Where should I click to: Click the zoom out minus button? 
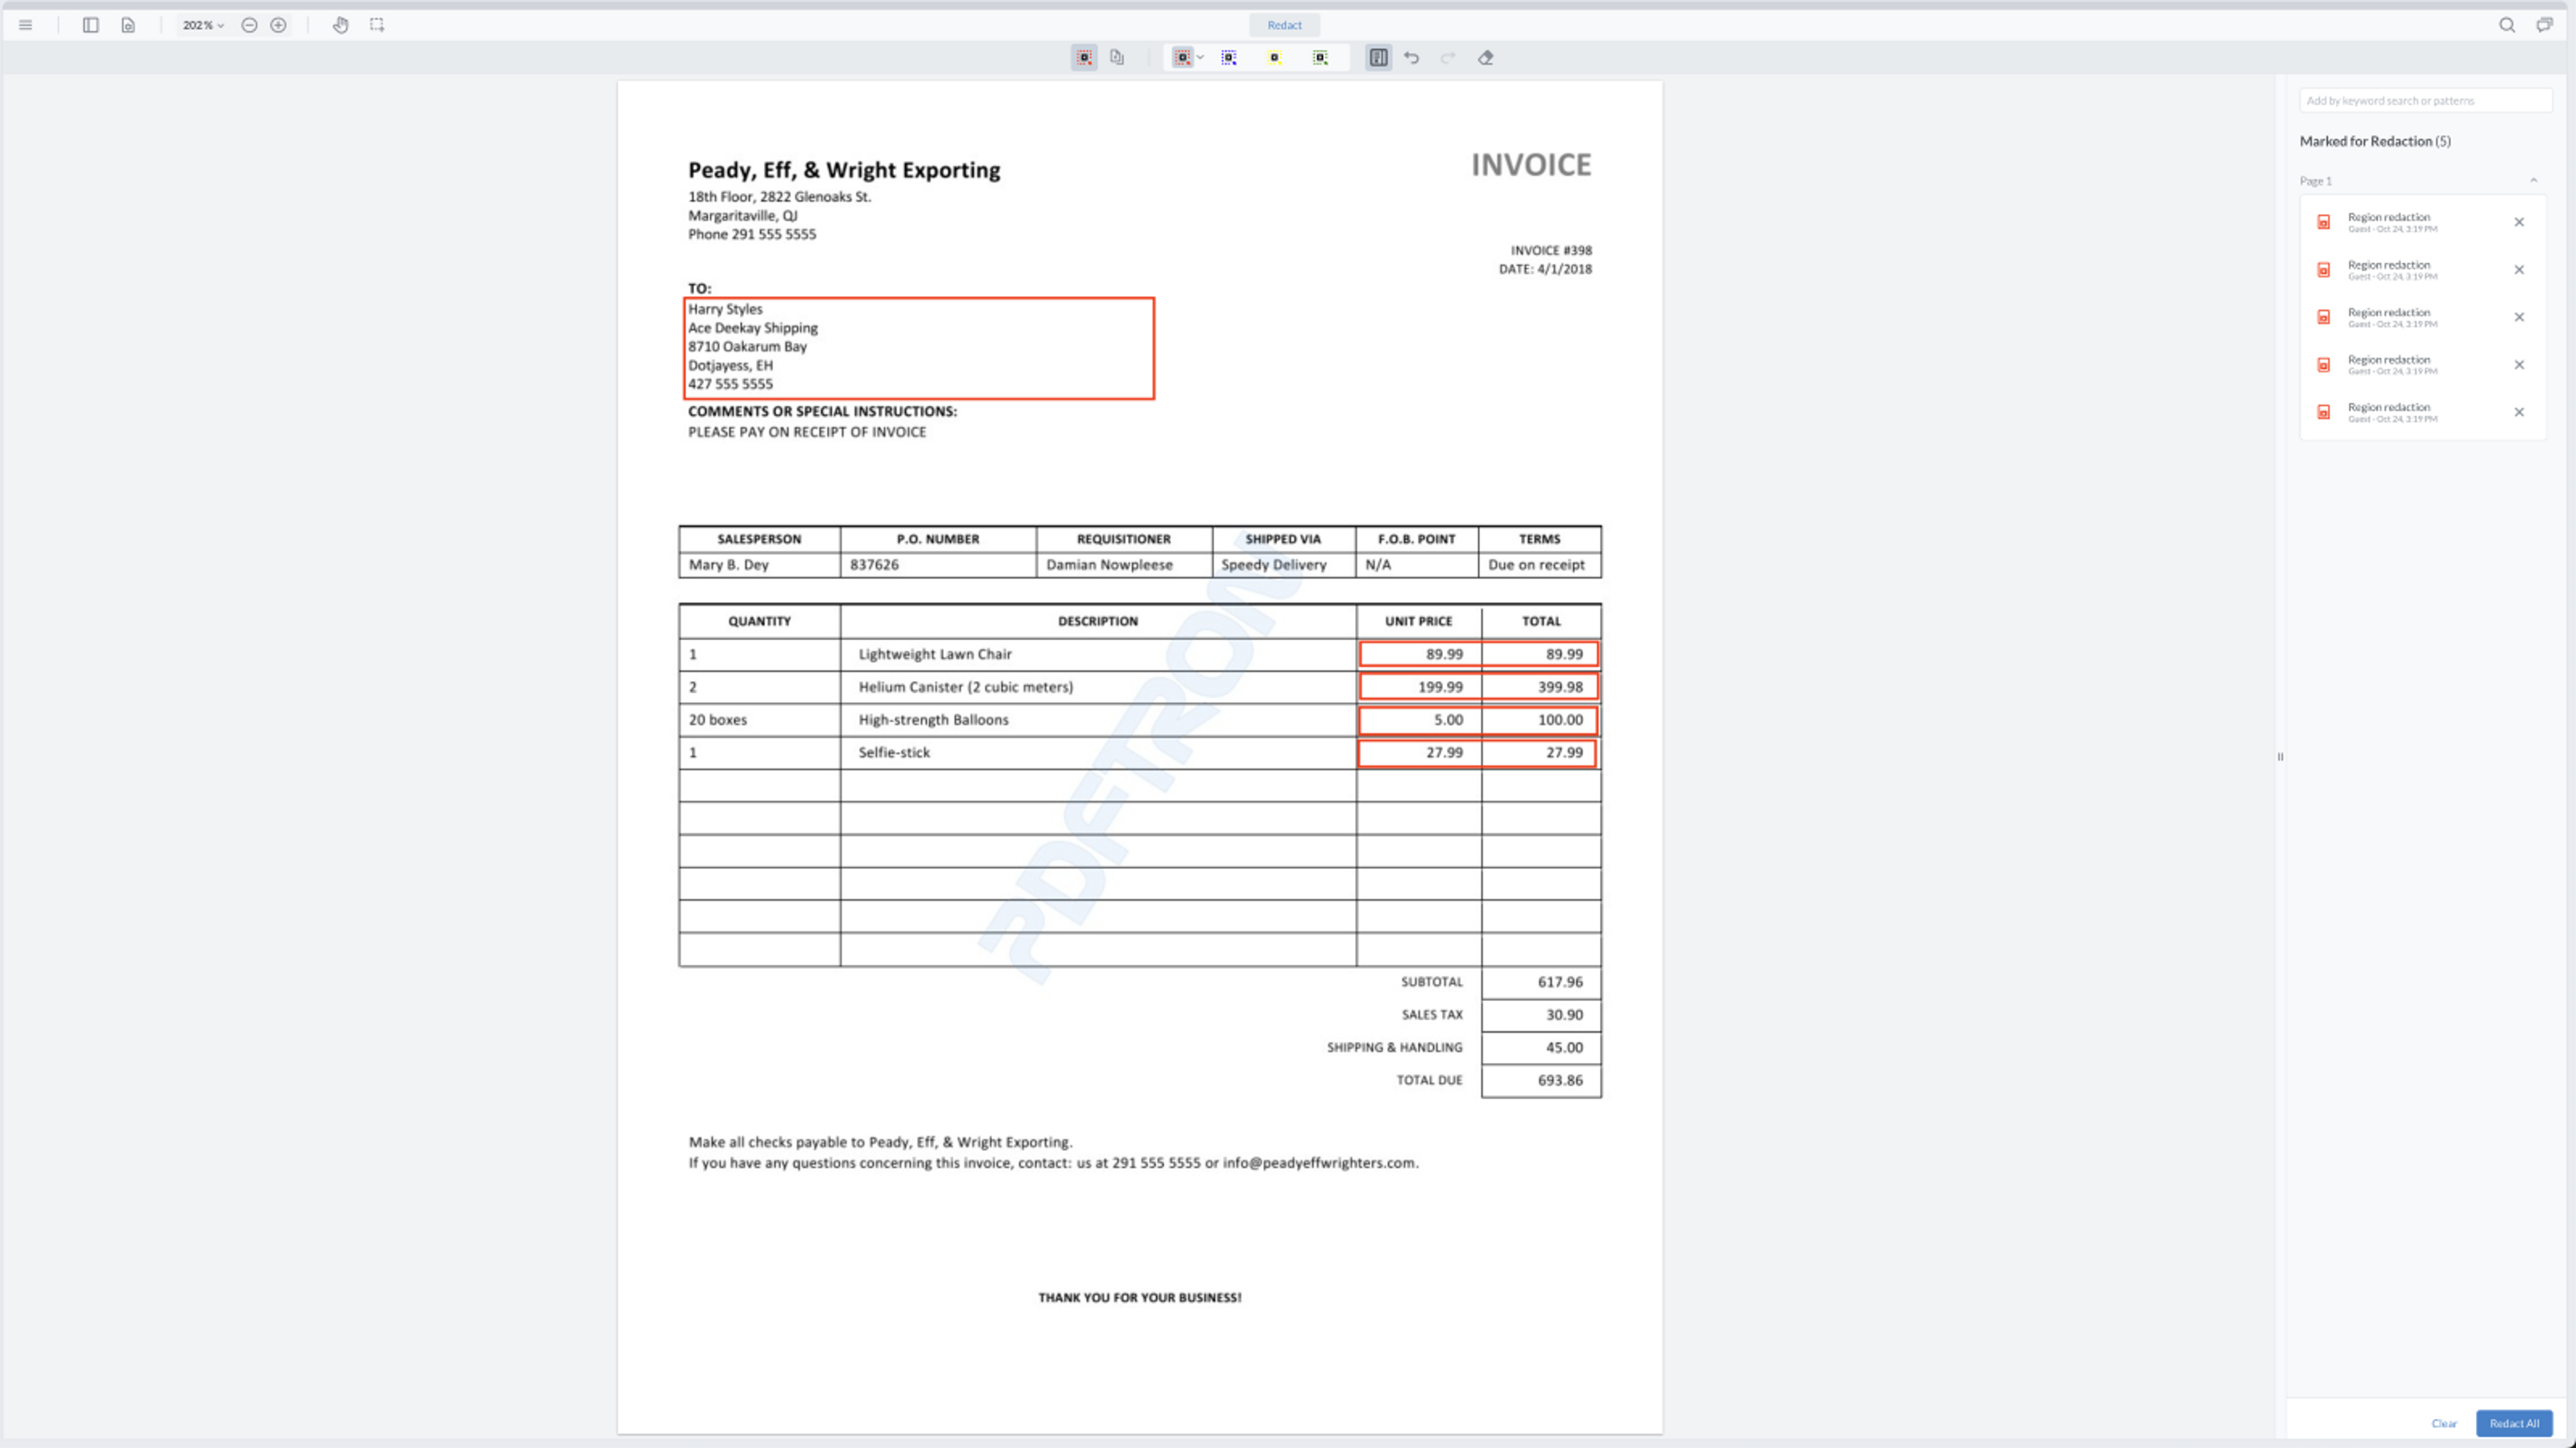click(x=249, y=25)
